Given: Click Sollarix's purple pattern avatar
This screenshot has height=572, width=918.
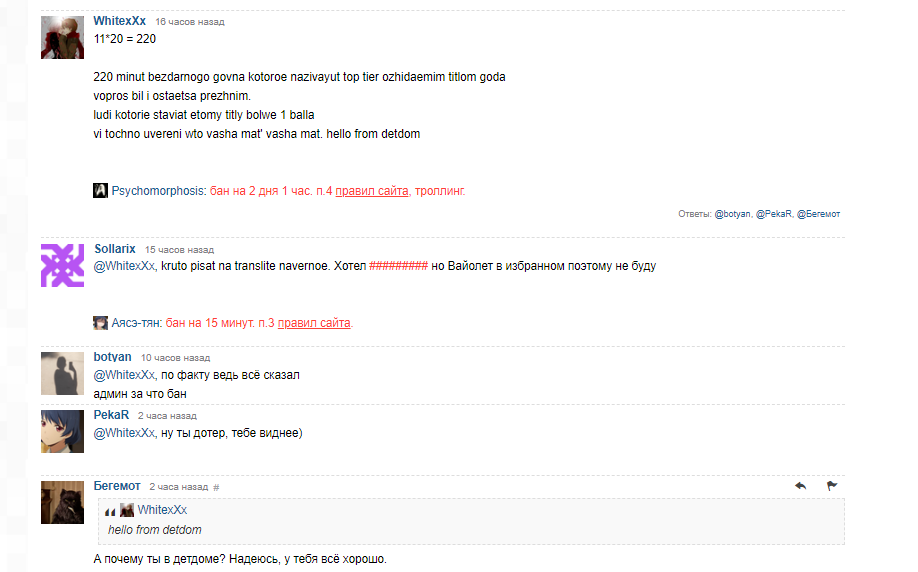Looking at the screenshot, I should click(x=62, y=265).
